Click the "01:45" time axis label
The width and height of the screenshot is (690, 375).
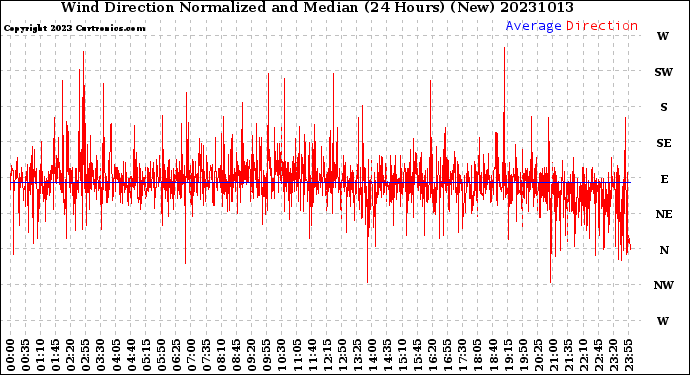click(56, 355)
